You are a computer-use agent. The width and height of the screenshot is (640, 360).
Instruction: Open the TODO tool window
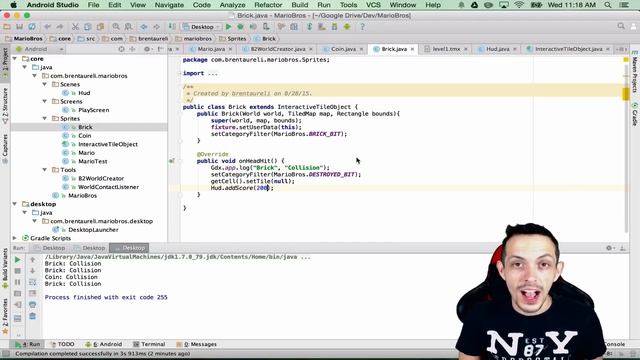pos(62,344)
